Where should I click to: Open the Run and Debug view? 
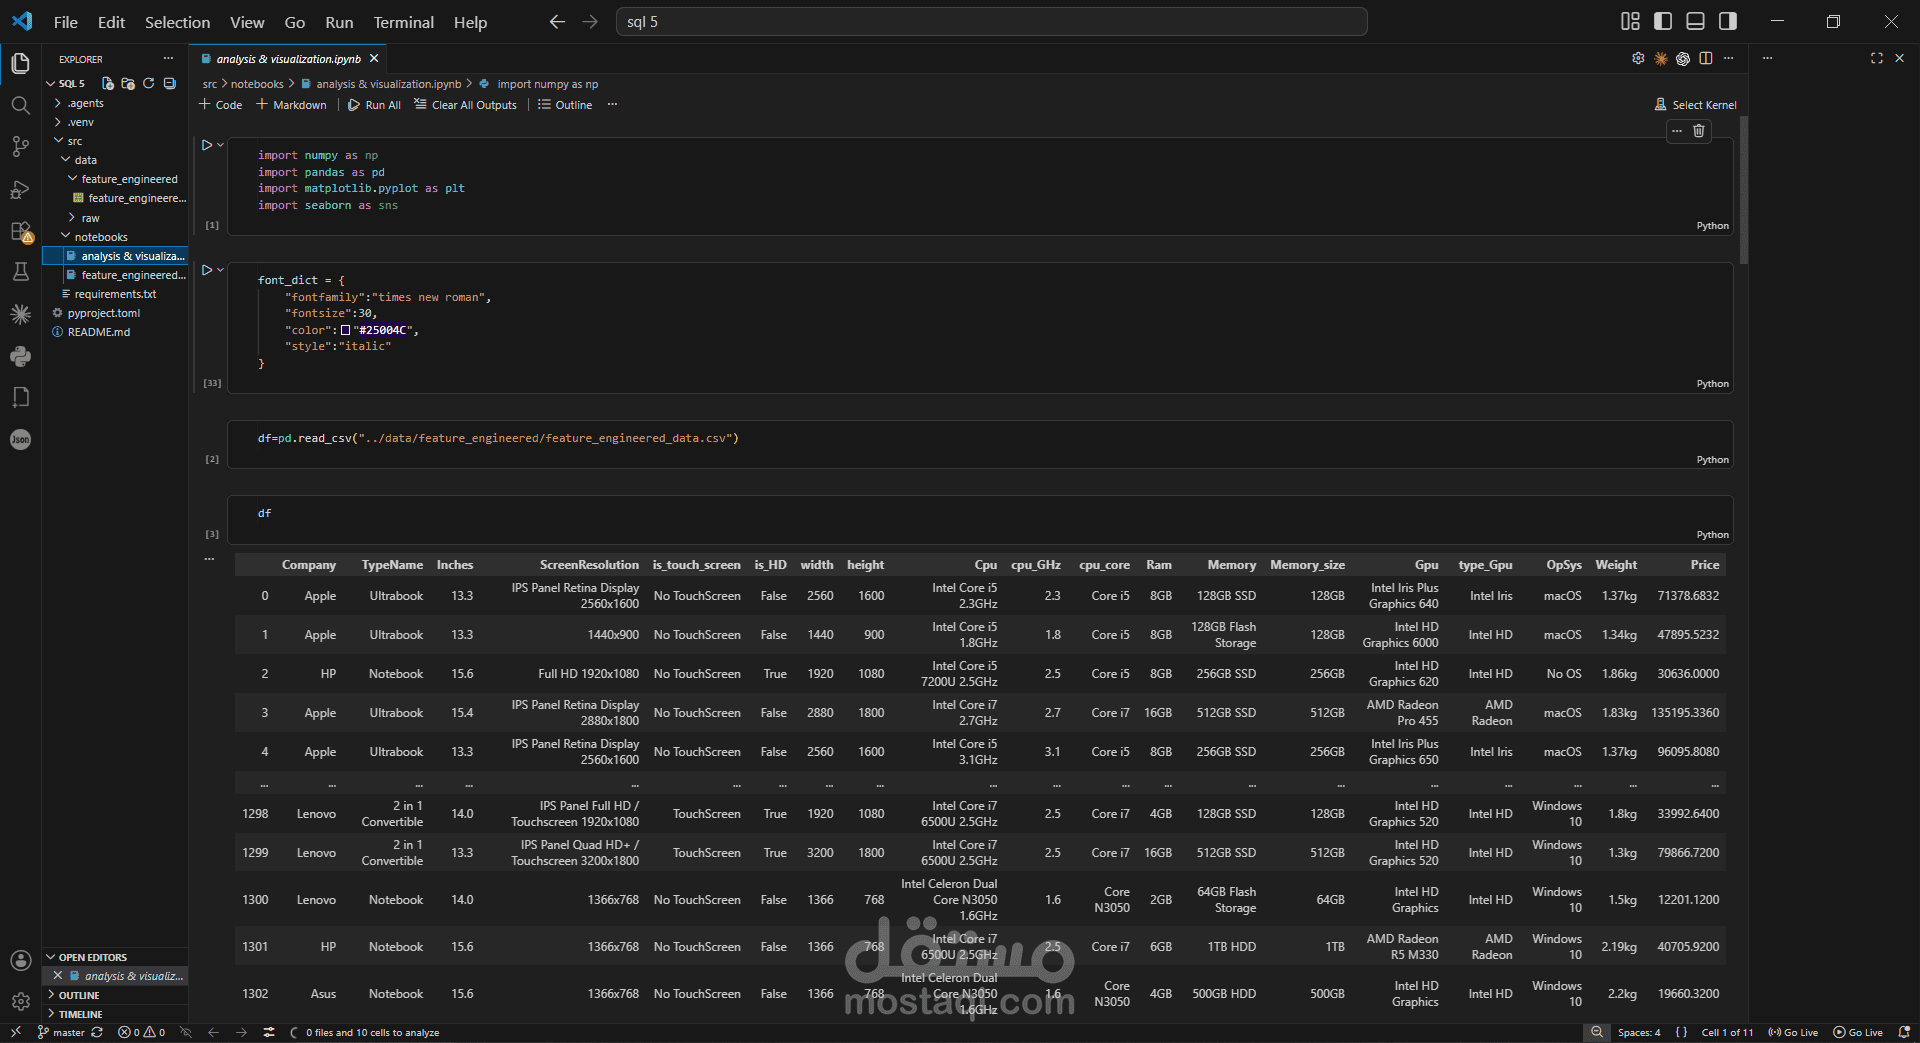coord(20,189)
